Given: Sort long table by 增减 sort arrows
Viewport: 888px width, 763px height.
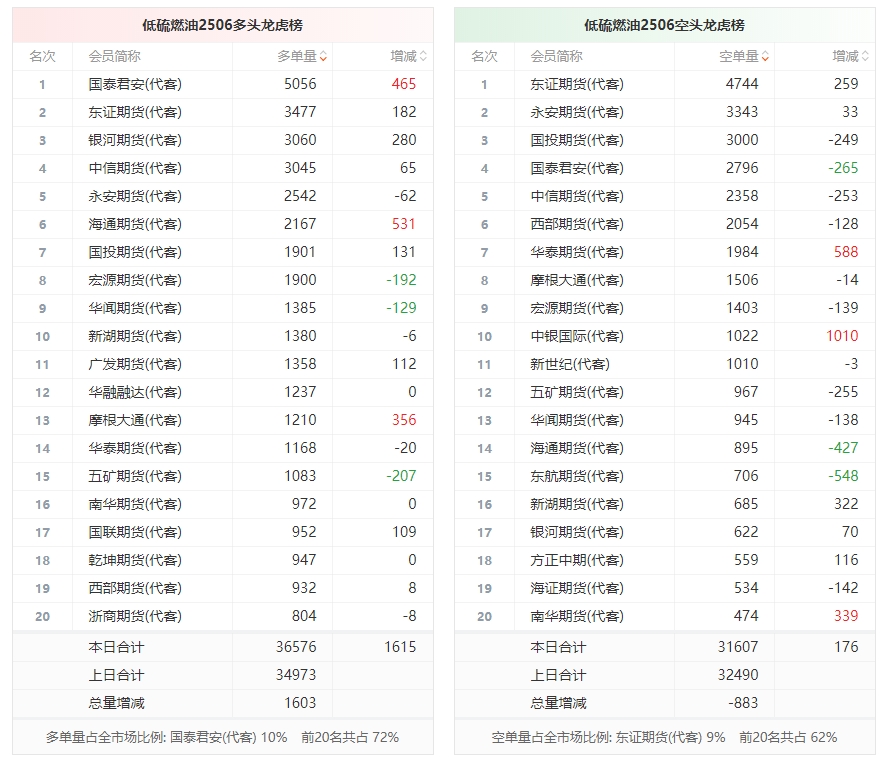Looking at the screenshot, I should 423,56.
